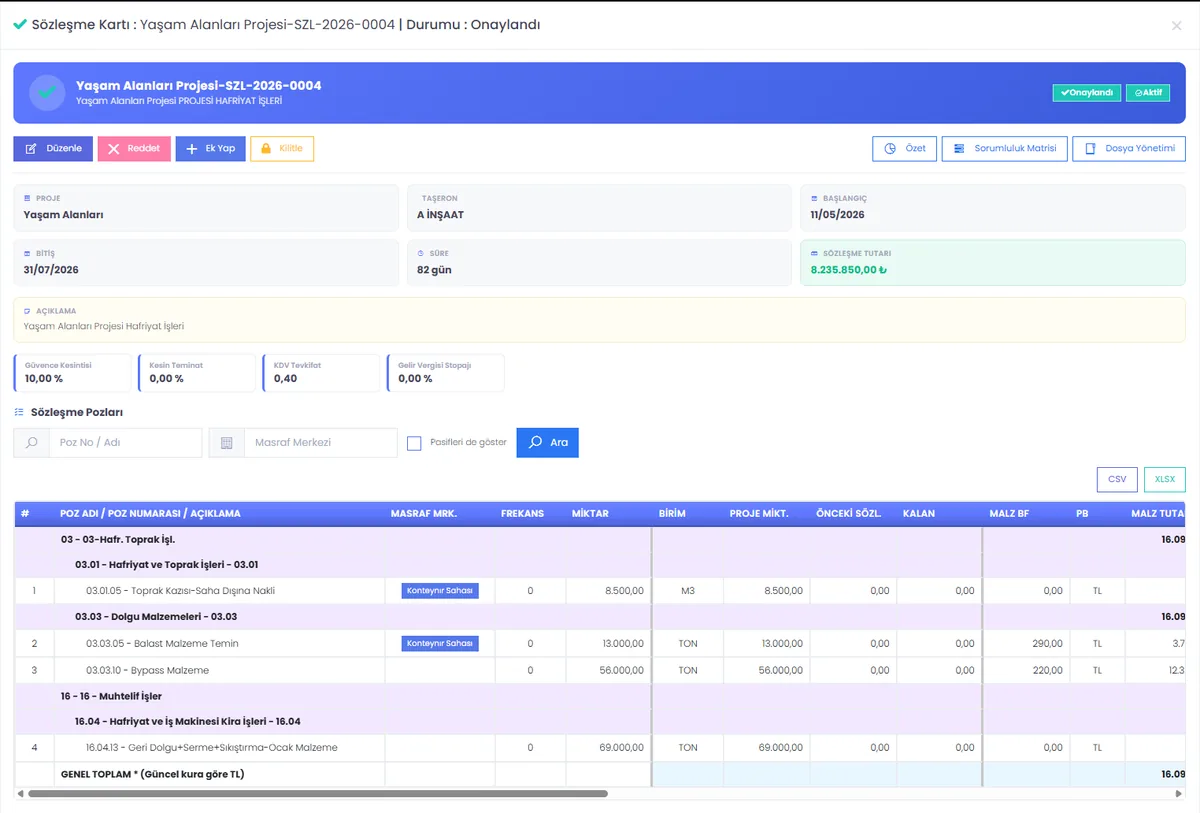
Task: Click group row 03 - 03-Hafr. Toprak İşl.
Action: [x=600, y=540]
